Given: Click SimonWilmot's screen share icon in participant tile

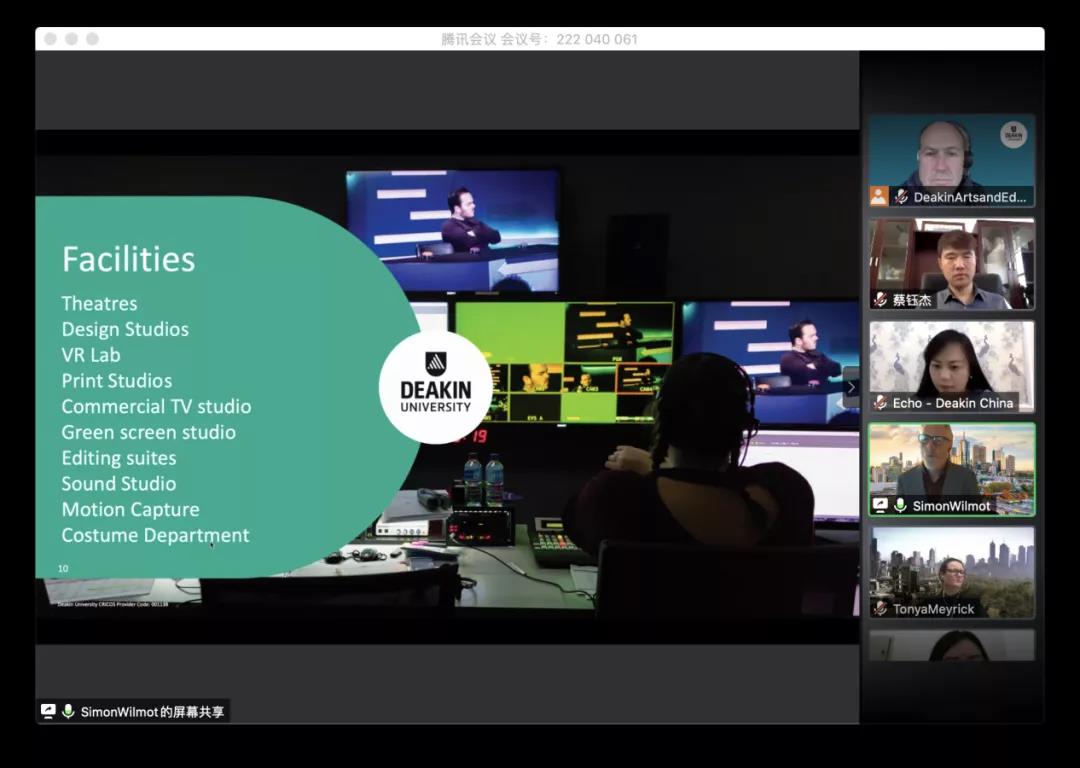Looking at the screenshot, I should coord(880,506).
